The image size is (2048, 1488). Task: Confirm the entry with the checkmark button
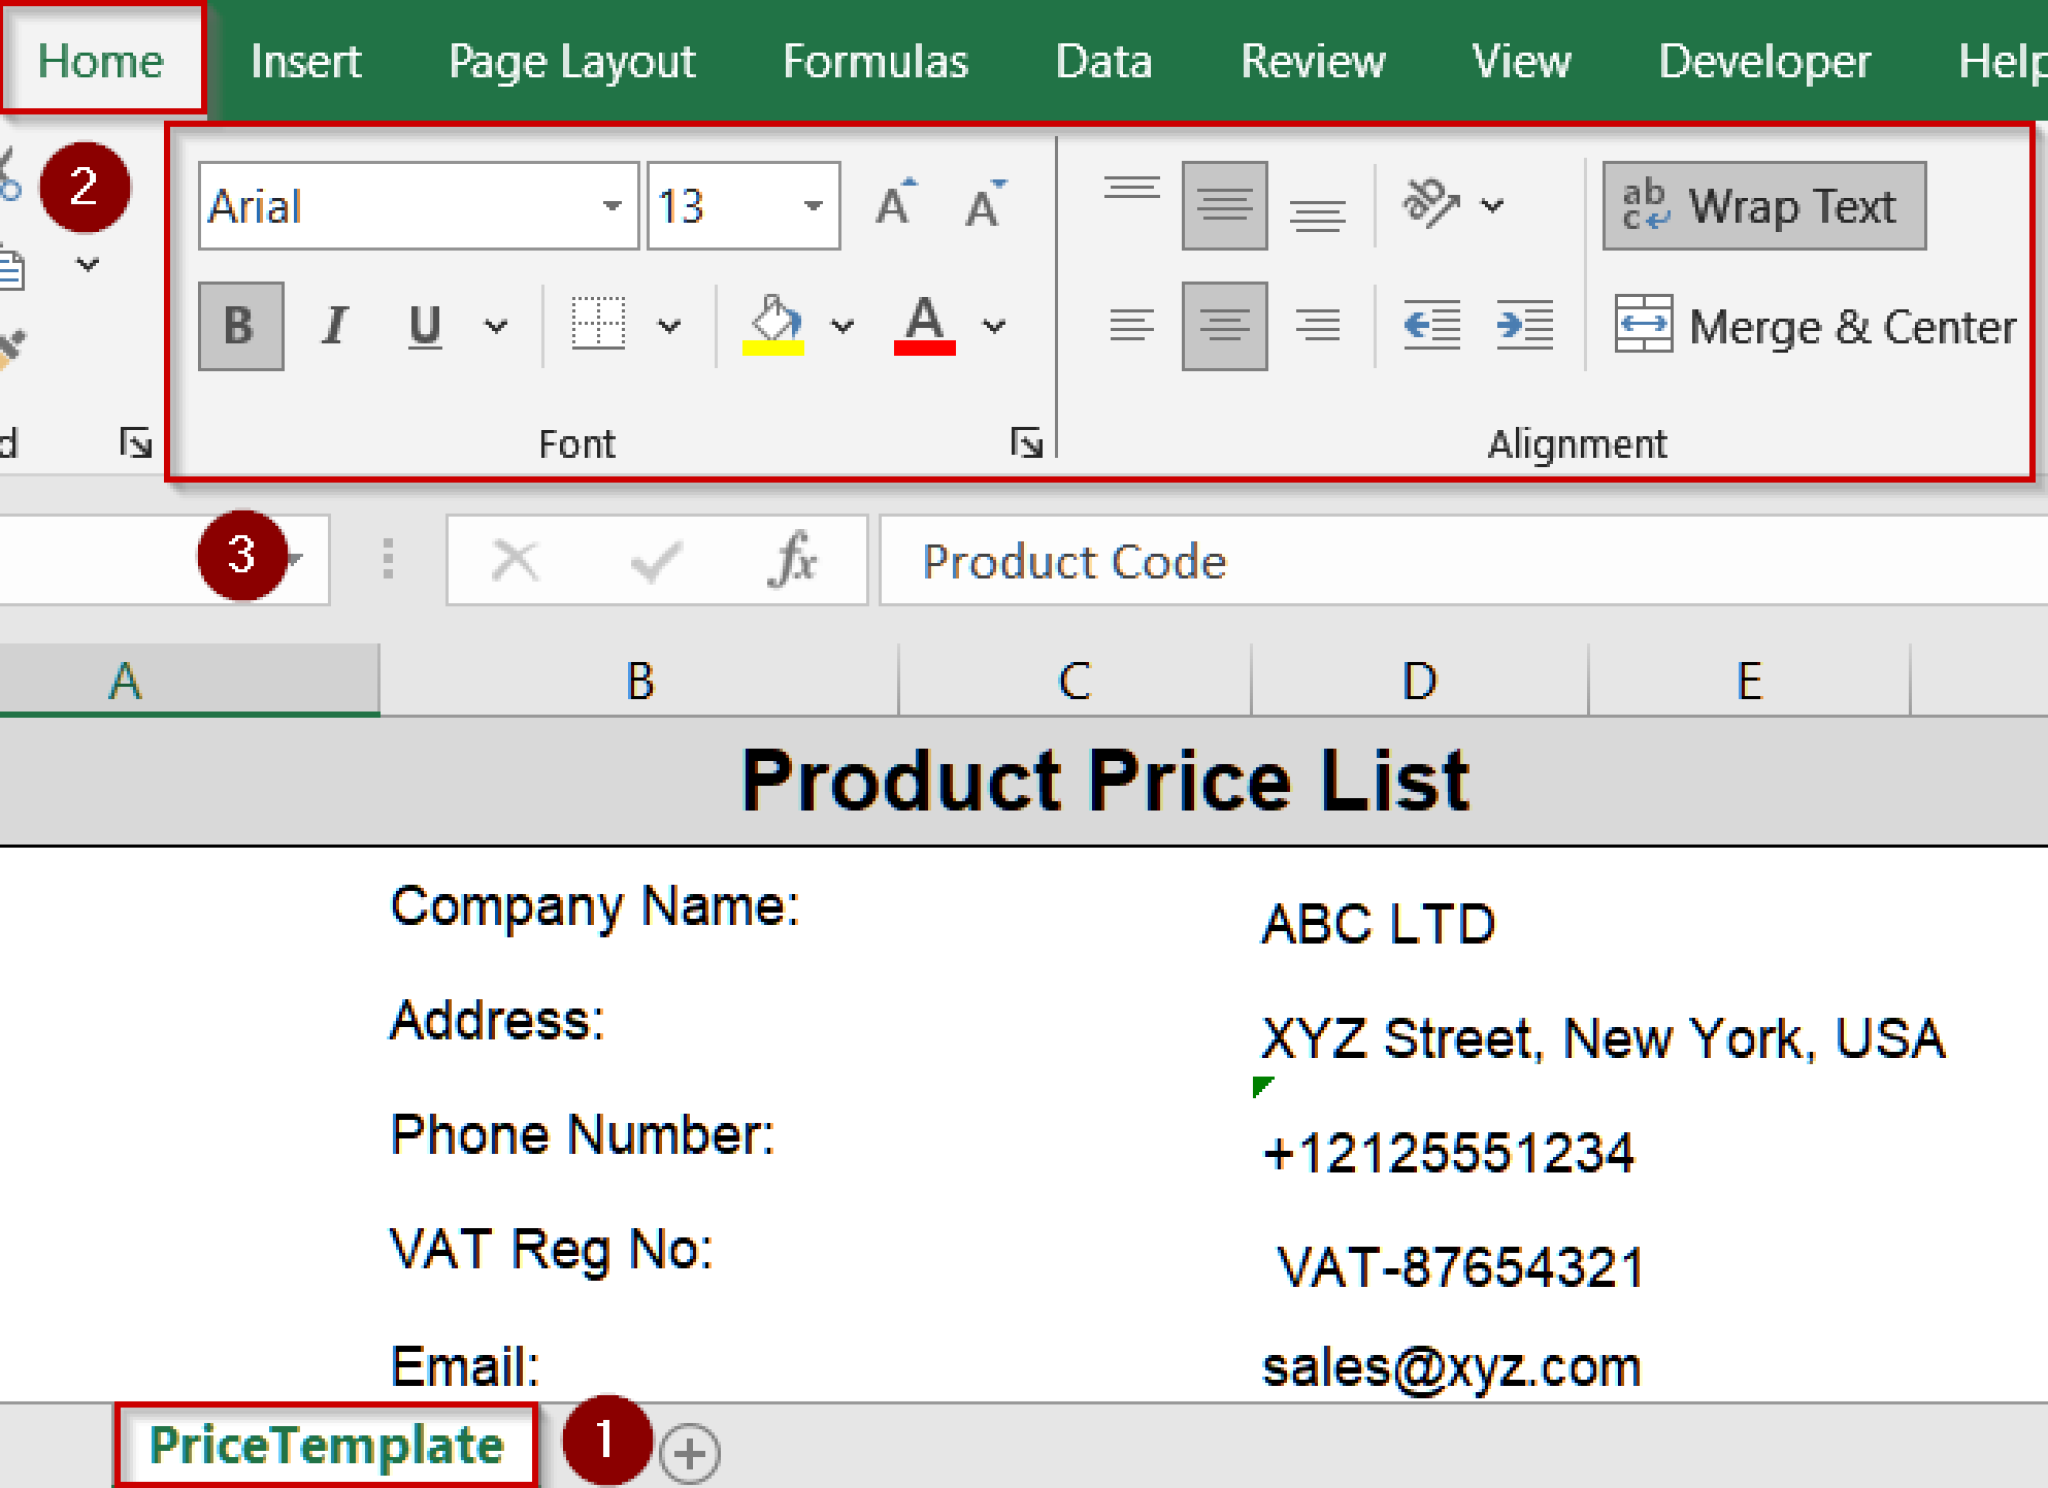[x=652, y=560]
